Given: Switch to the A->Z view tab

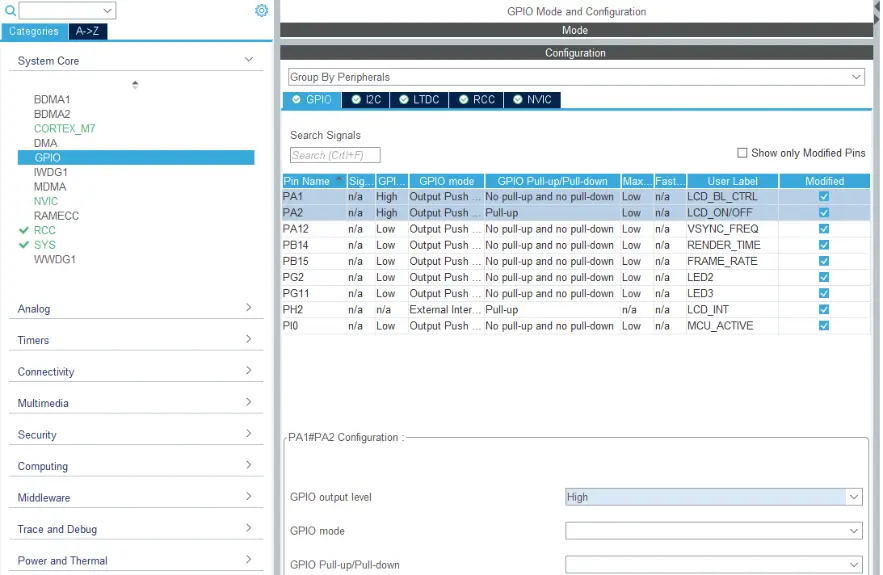Looking at the screenshot, I should coord(87,31).
